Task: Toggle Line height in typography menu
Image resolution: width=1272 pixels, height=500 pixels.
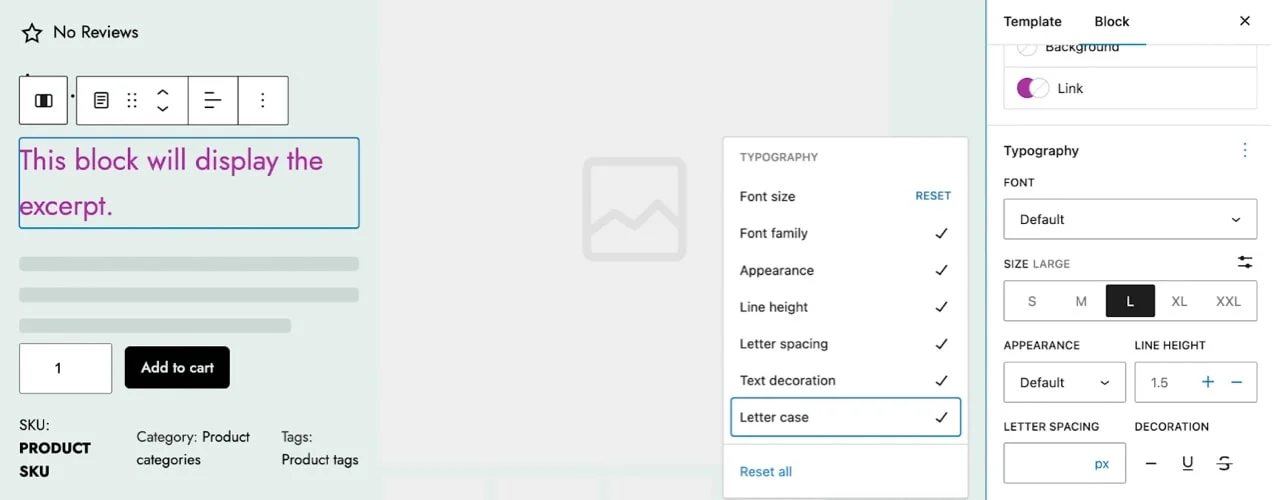Action: 845,307
